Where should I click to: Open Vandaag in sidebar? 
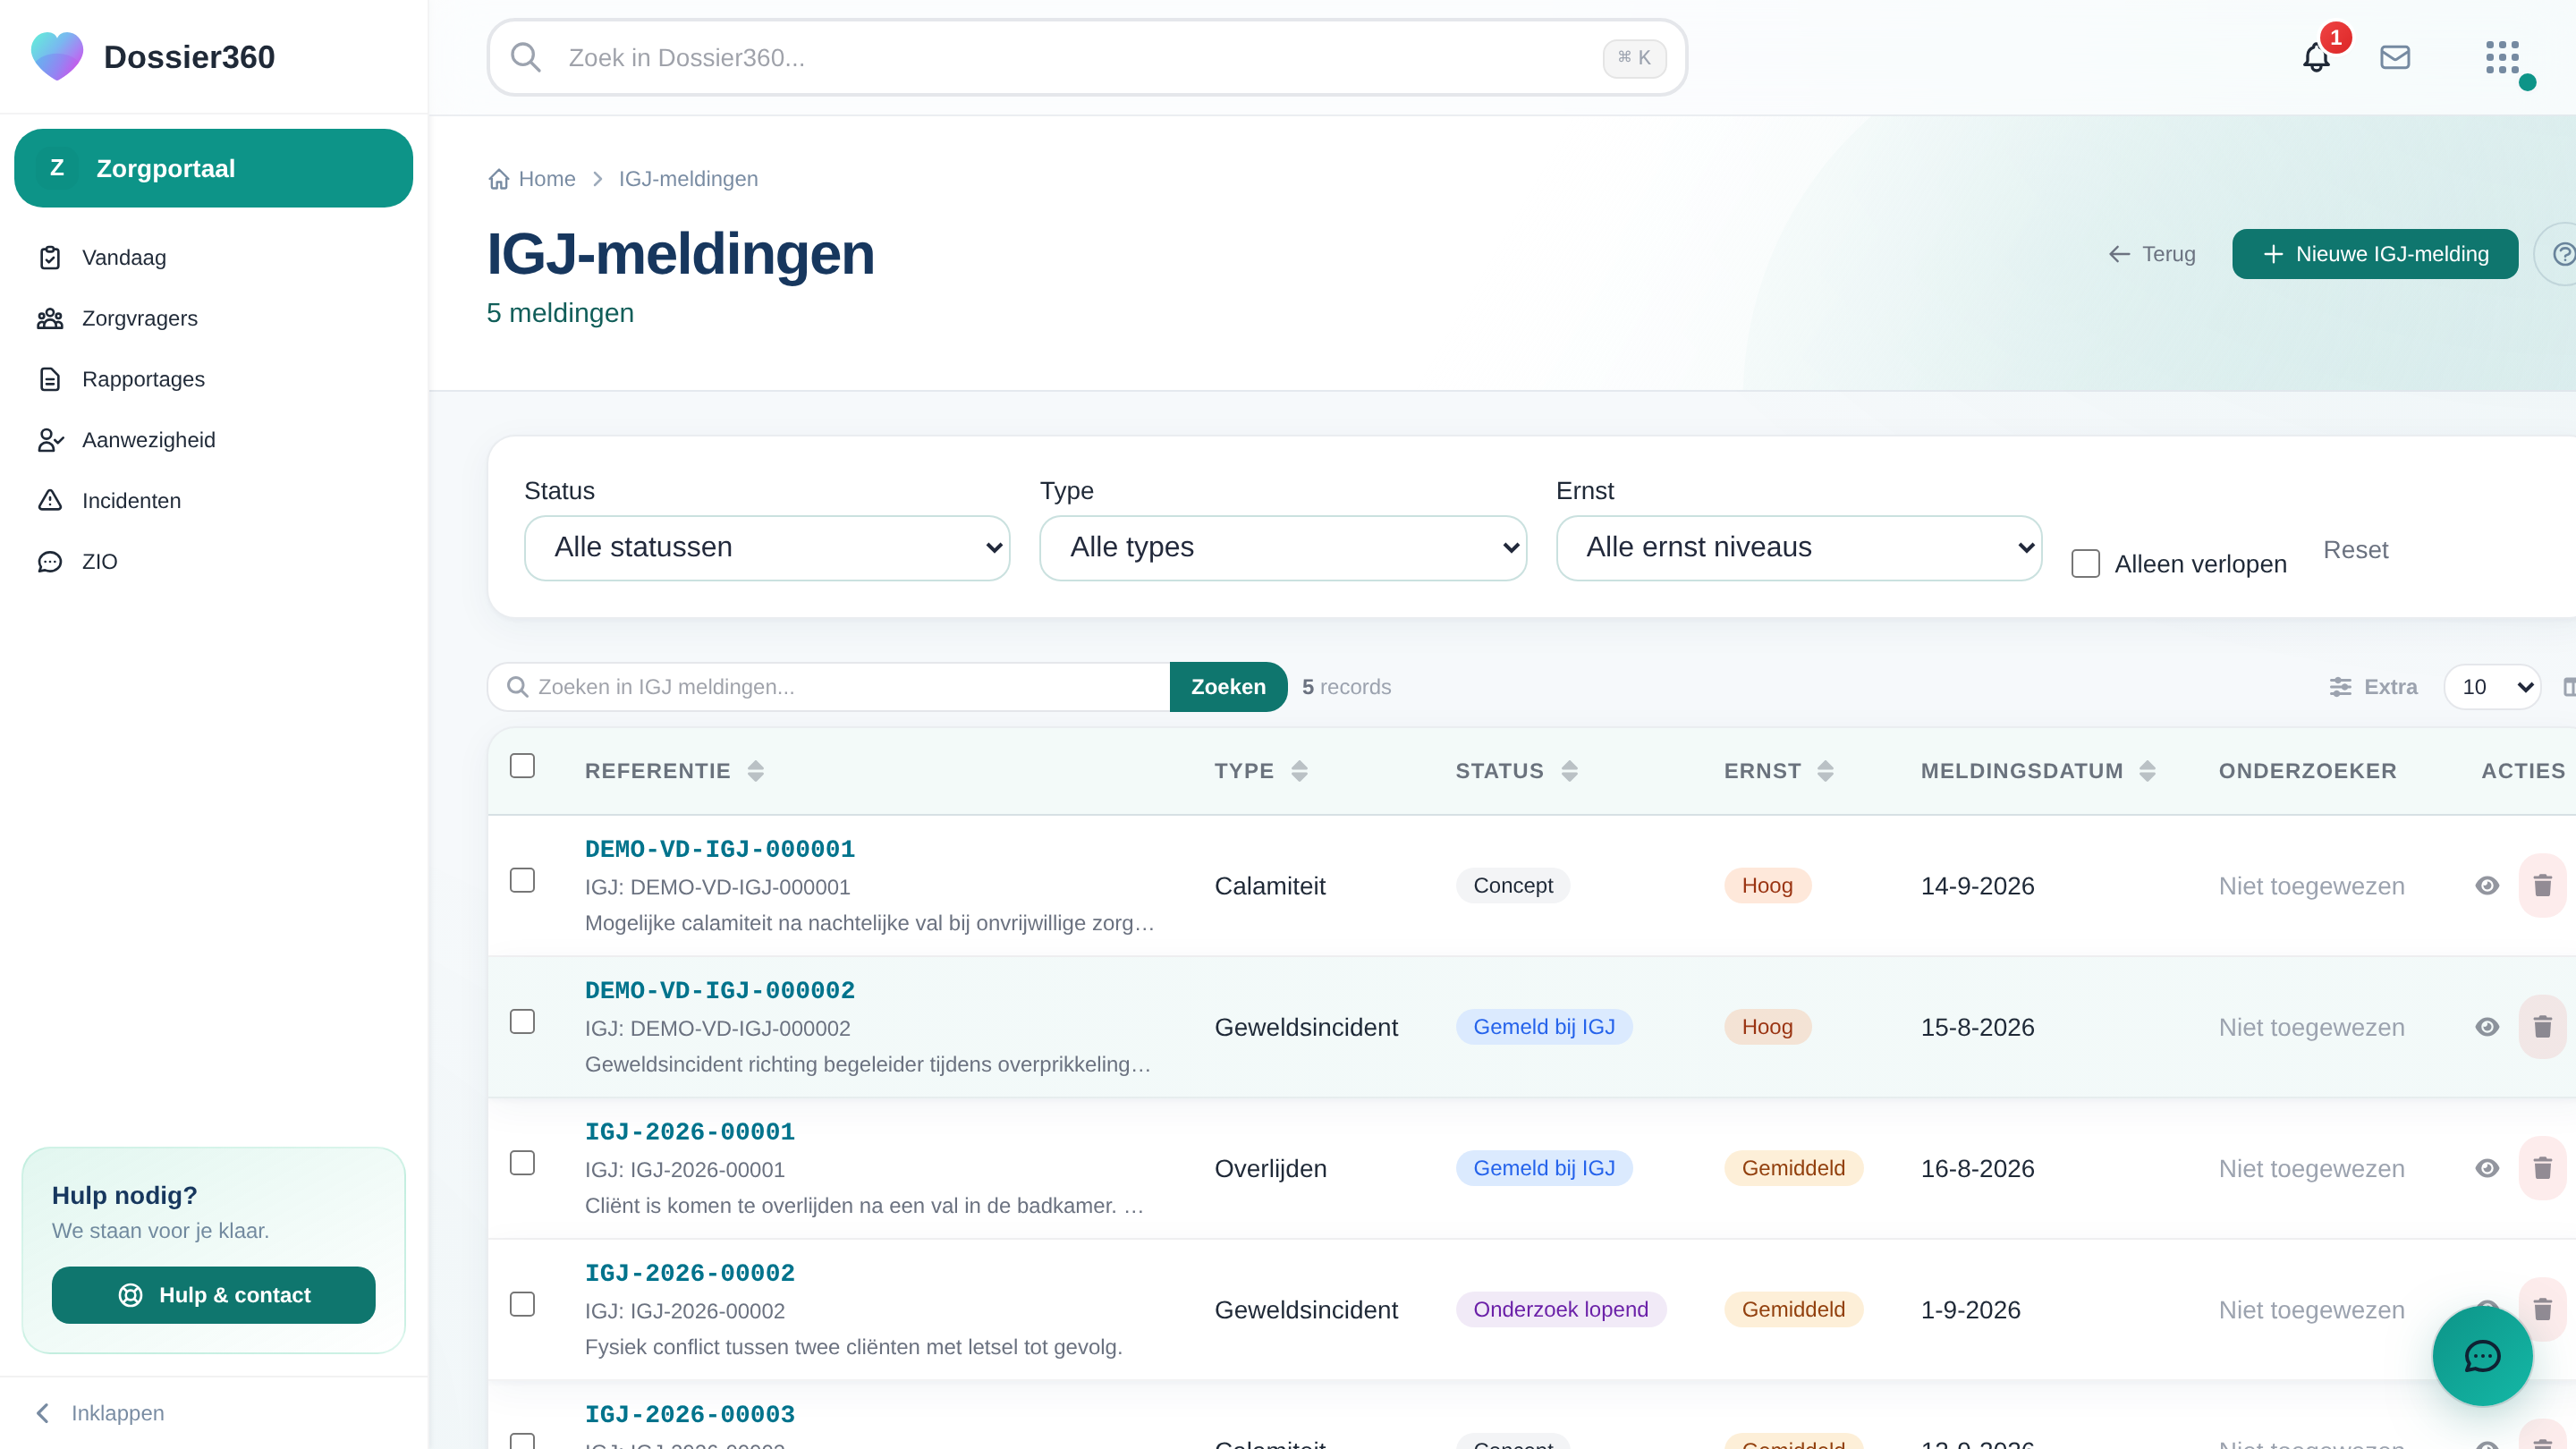pos(213,258)
